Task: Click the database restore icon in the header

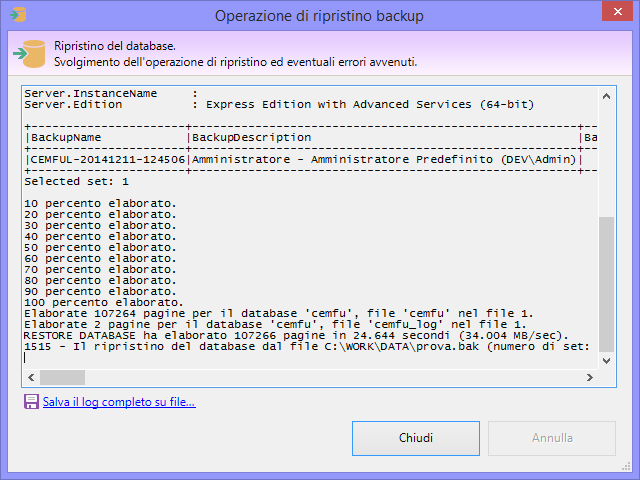Action: coord(30,54)
